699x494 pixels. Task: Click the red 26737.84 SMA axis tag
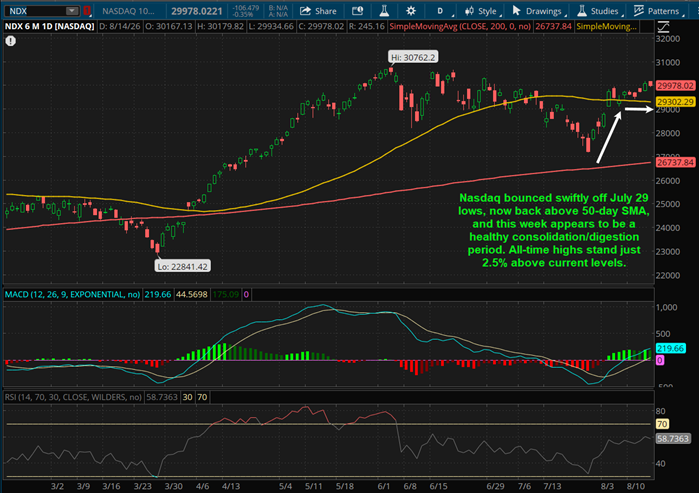click(675, 162)
